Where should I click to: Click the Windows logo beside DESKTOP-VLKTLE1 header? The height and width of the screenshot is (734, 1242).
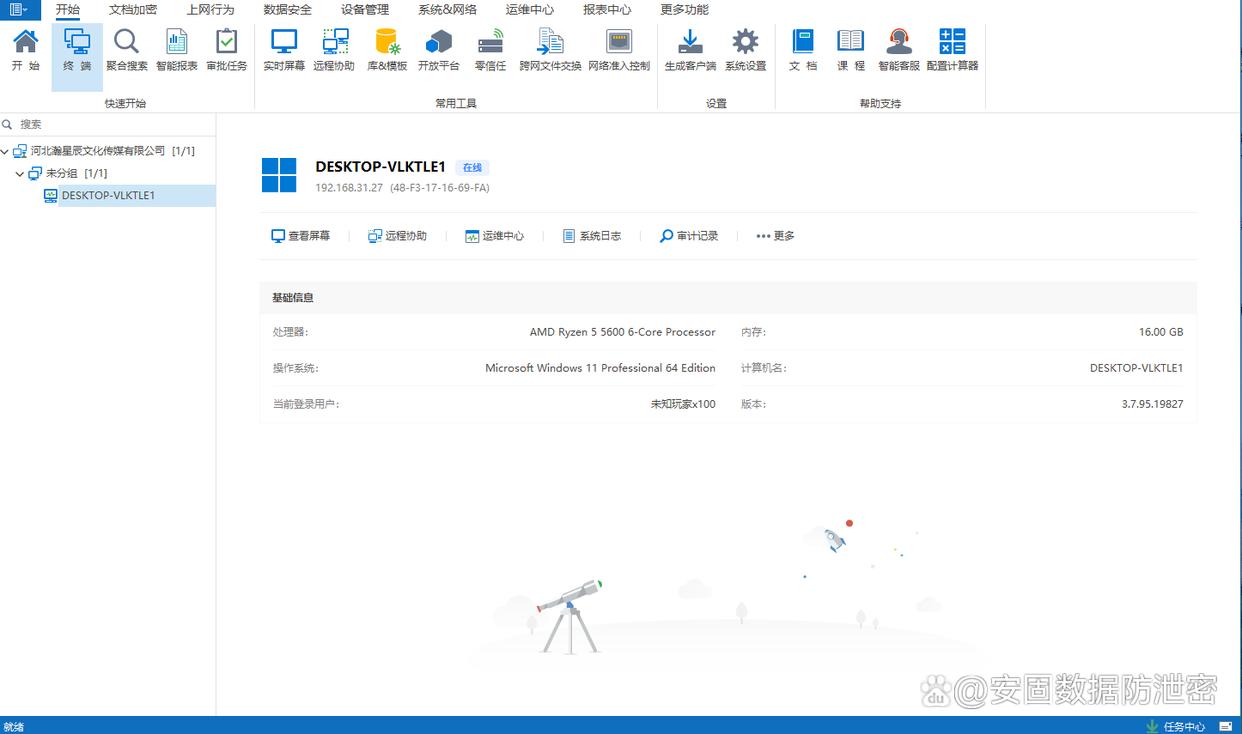279,175
